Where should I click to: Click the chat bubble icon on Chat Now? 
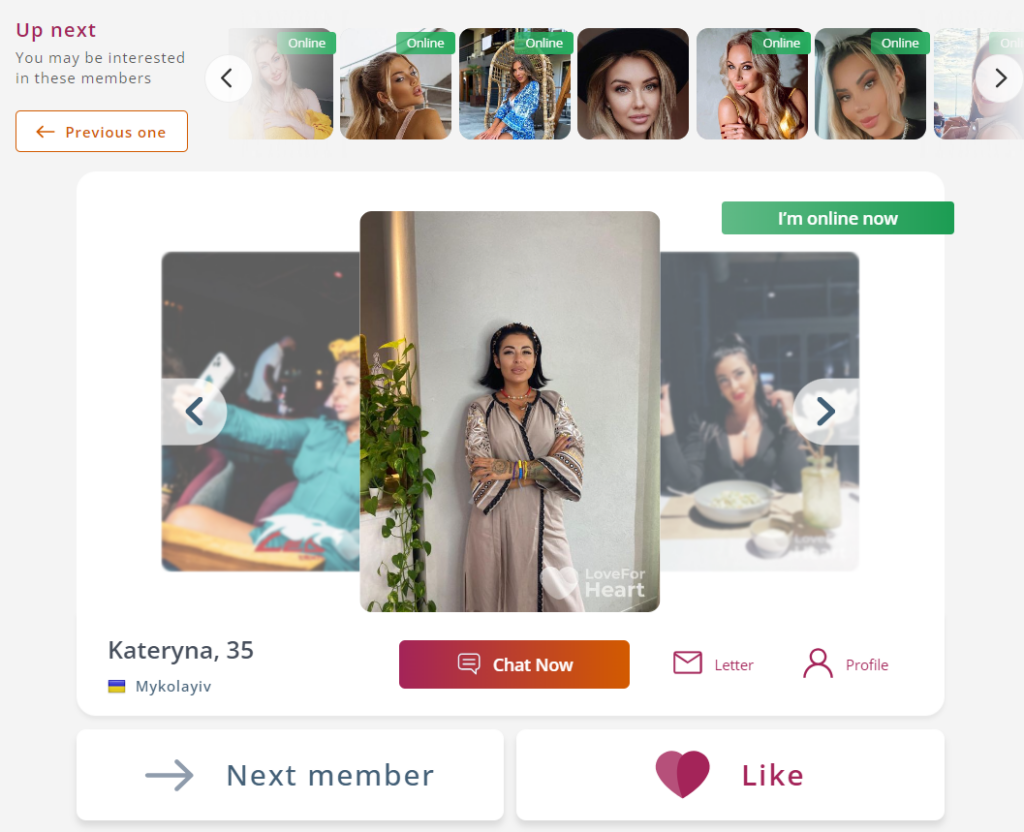468,664
